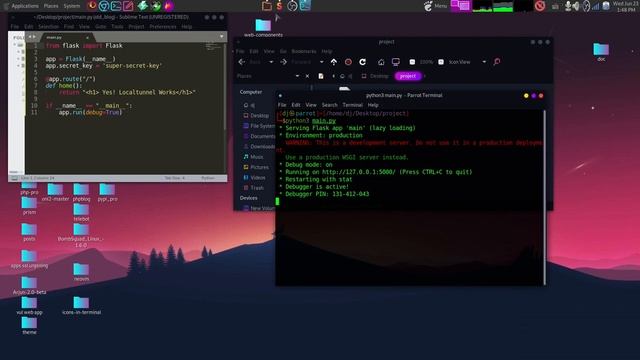Open Go menu in file manager
The image size is (640, 360).
click(x=283, y=51)
